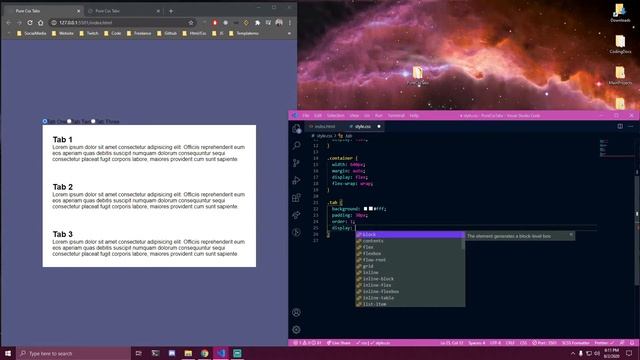Image resolution: width=640 pixels, height=360 pixels.
Task: Open a new Chrome tab with plus button
Action: 171,11
